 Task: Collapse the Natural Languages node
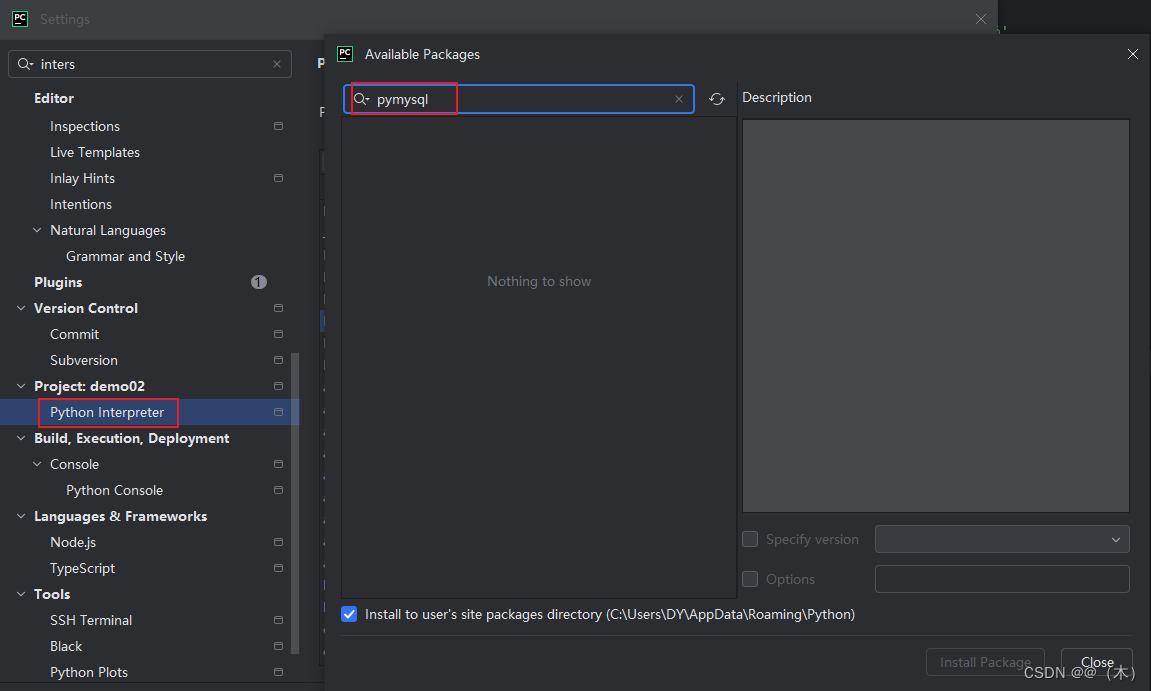pyautogui.click(x=37, y=231)
